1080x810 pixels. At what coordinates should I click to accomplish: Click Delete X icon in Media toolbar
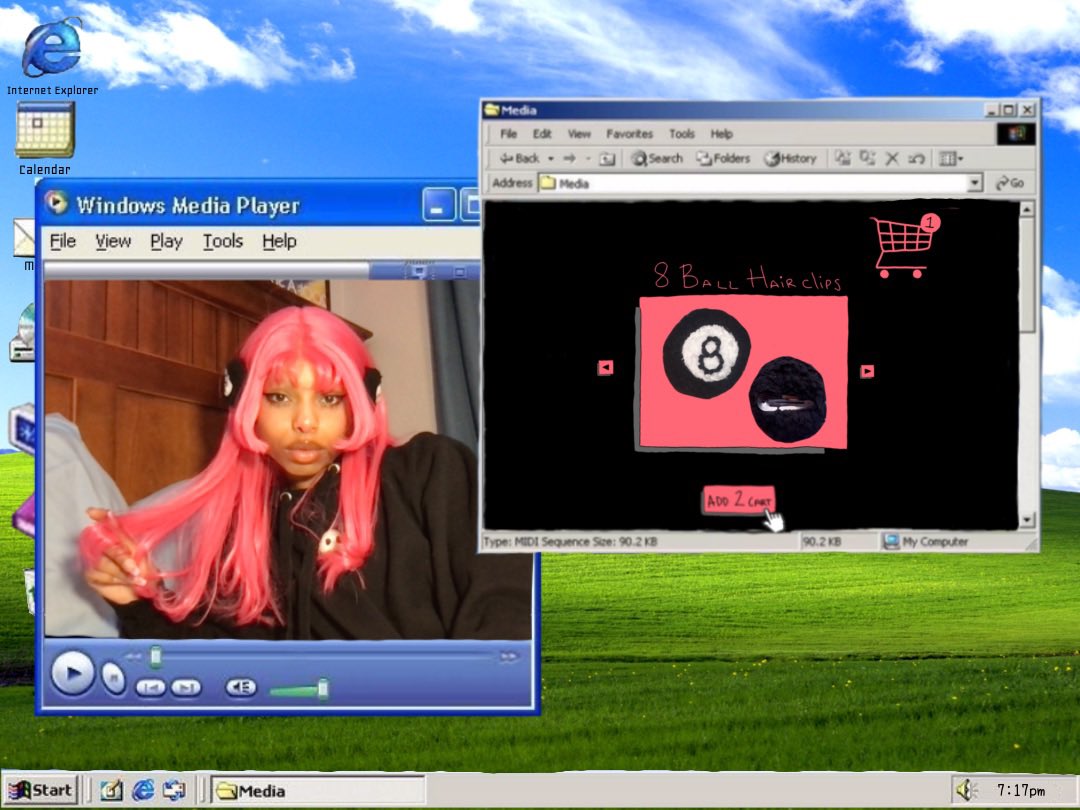click(892, 159)
